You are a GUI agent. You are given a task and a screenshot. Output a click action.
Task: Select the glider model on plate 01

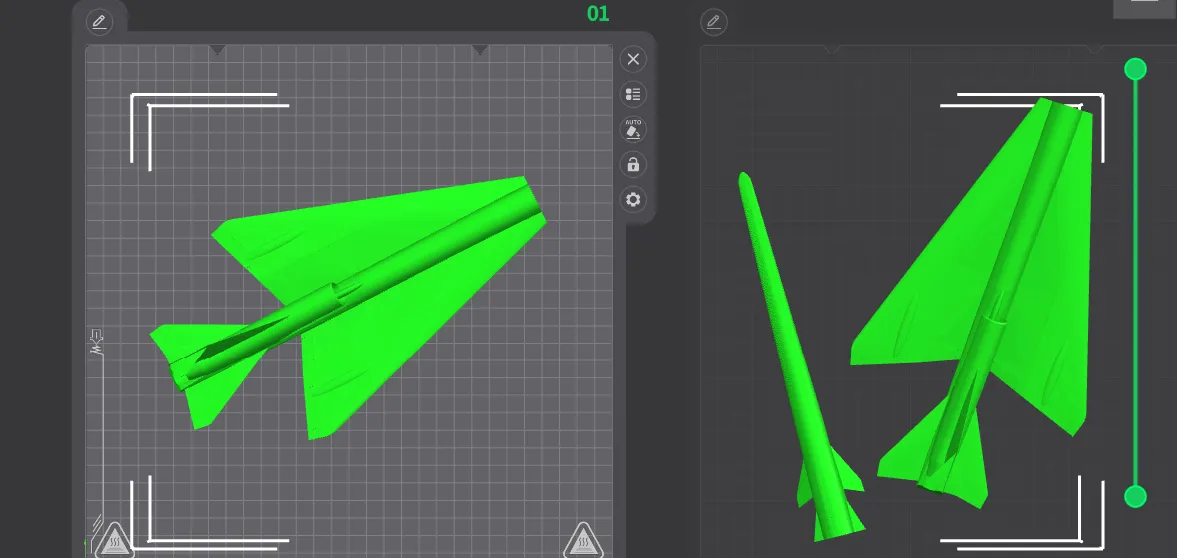[348, 308]
